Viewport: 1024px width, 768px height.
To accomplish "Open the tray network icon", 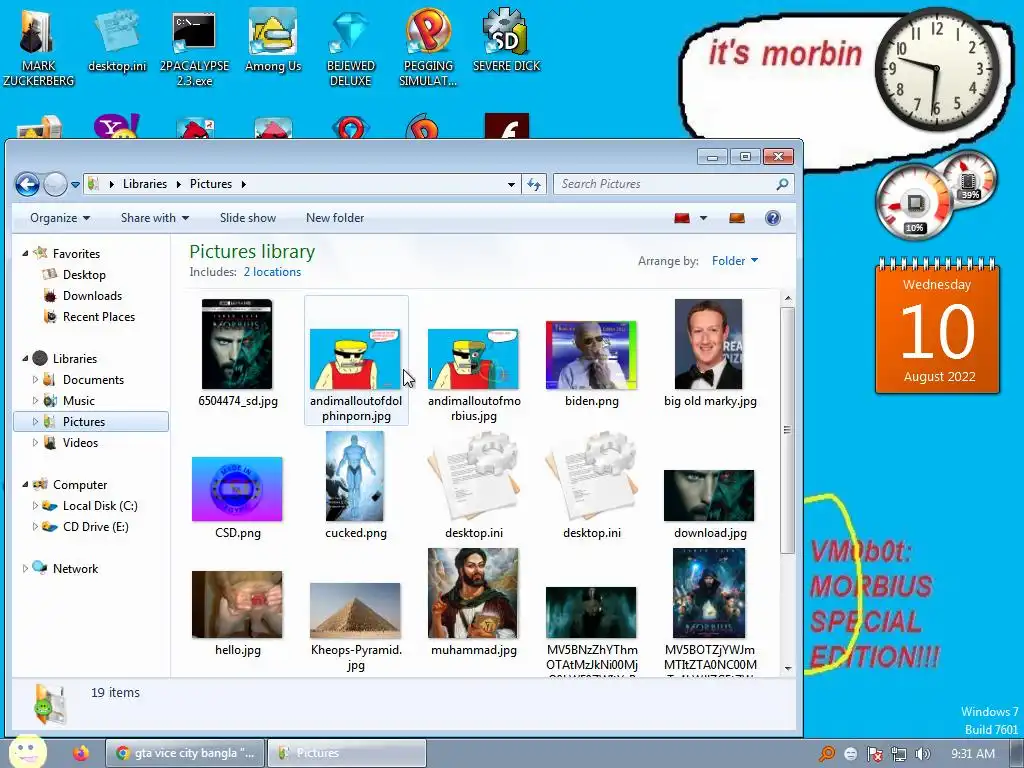I will [899, 754].
